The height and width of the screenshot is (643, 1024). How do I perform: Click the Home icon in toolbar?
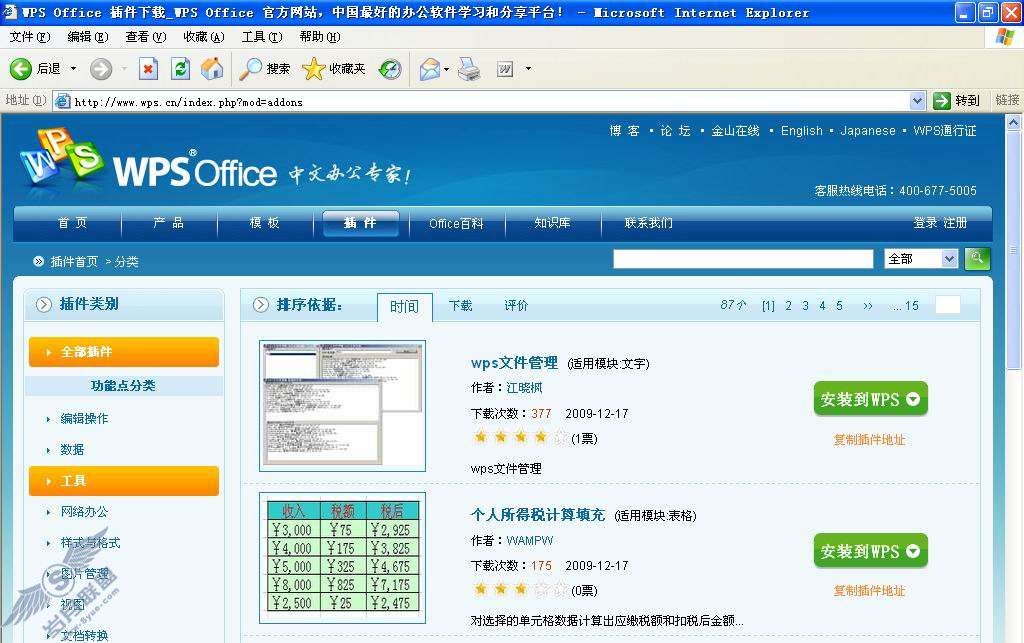[212, 69]
